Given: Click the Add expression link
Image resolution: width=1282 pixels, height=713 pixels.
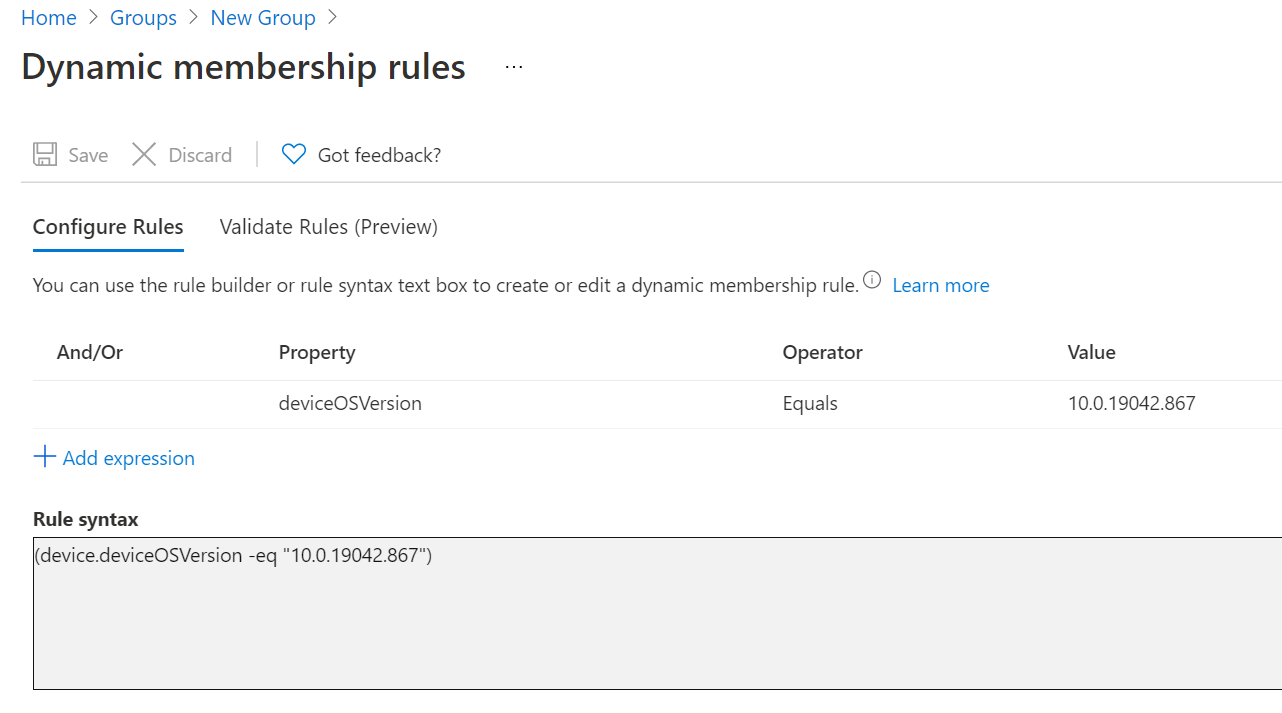Looking at the screenshot, I should pos(129,458).
